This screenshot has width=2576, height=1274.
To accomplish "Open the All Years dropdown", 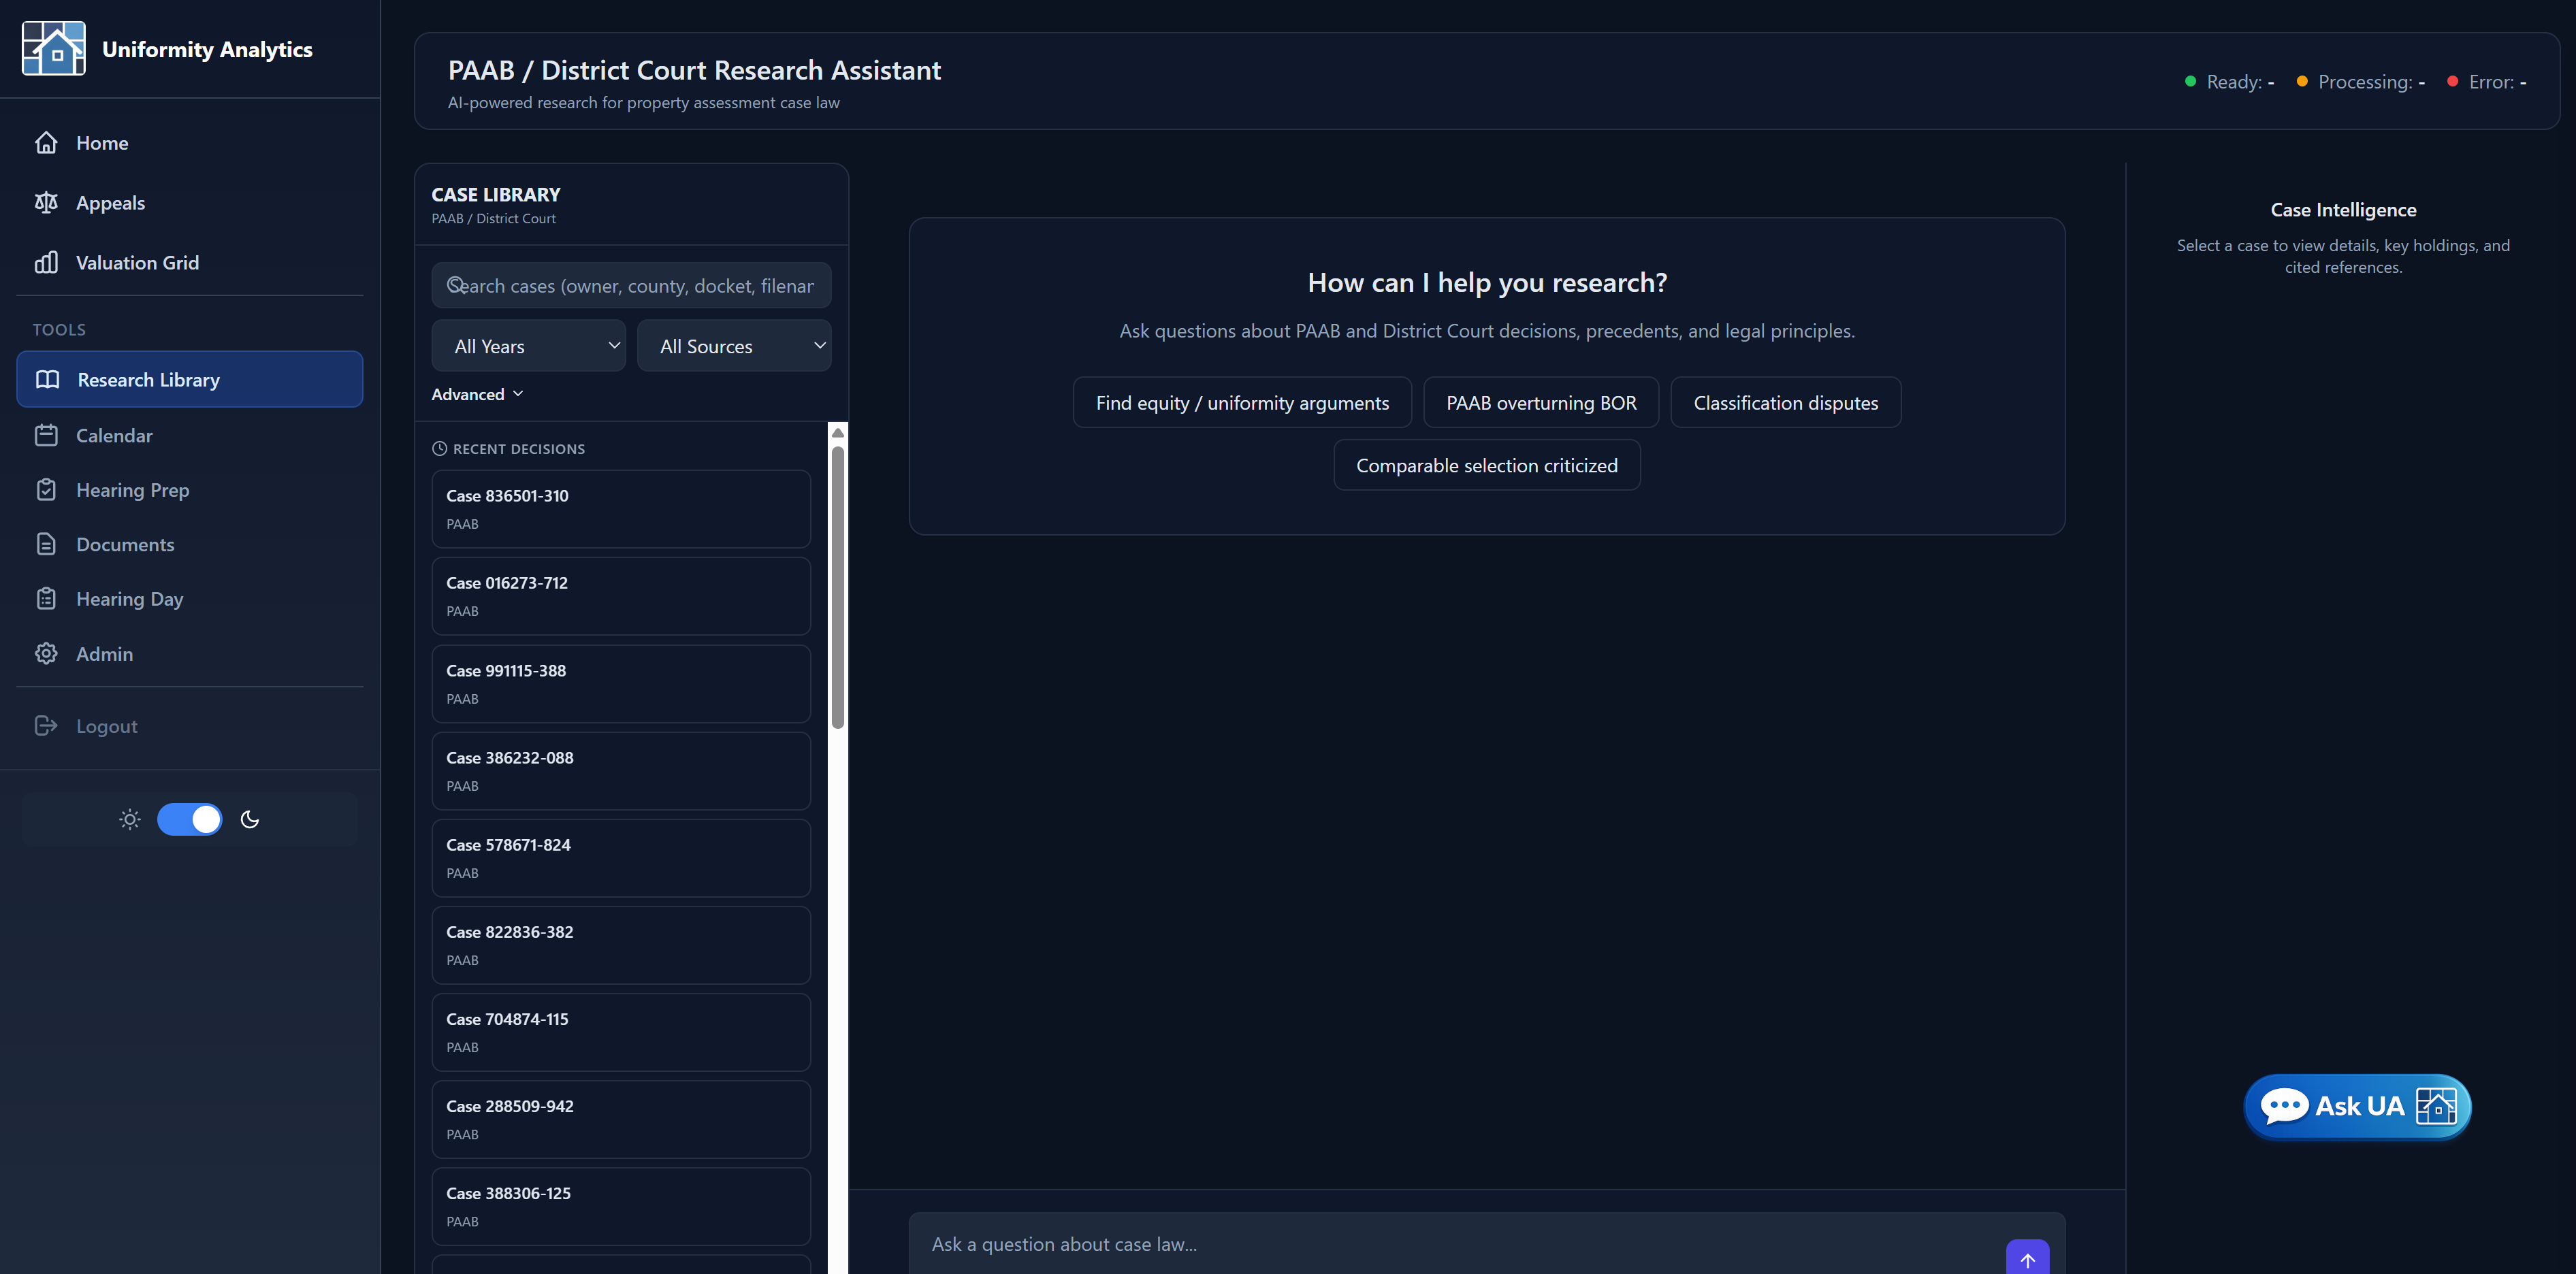I will [528, 346].
